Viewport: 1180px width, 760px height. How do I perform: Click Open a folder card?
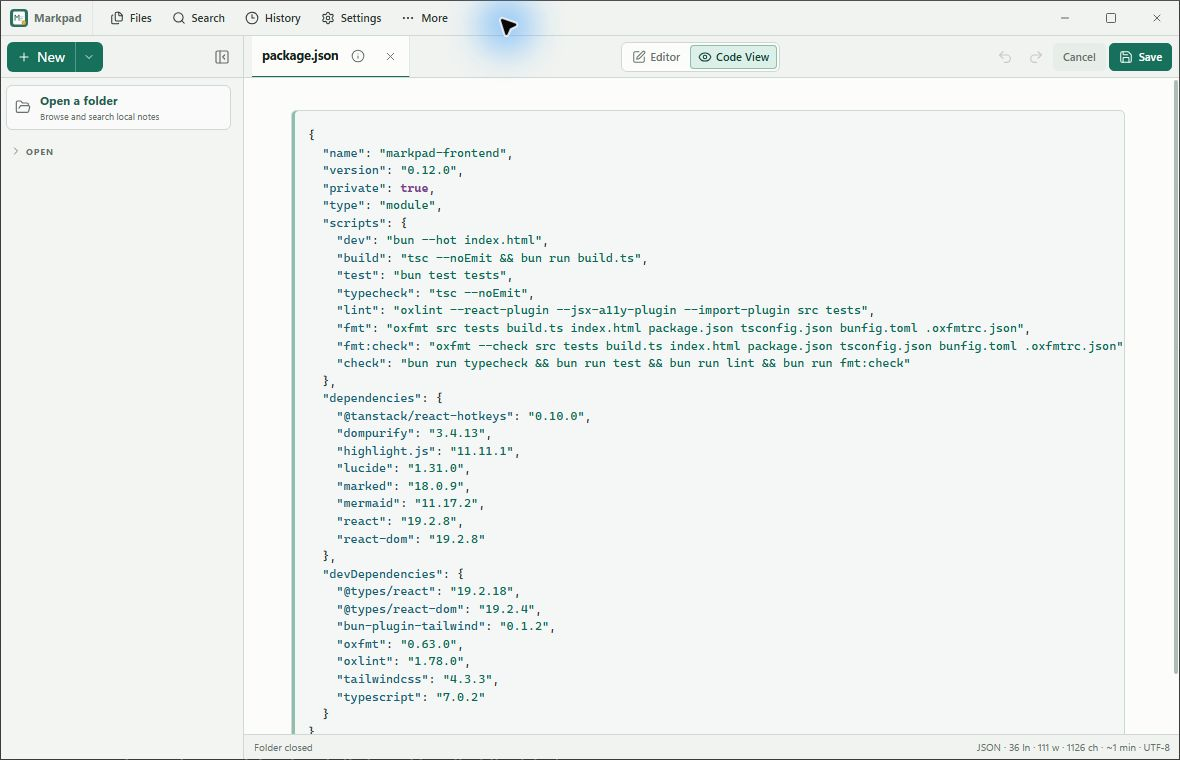coord(119,108)
